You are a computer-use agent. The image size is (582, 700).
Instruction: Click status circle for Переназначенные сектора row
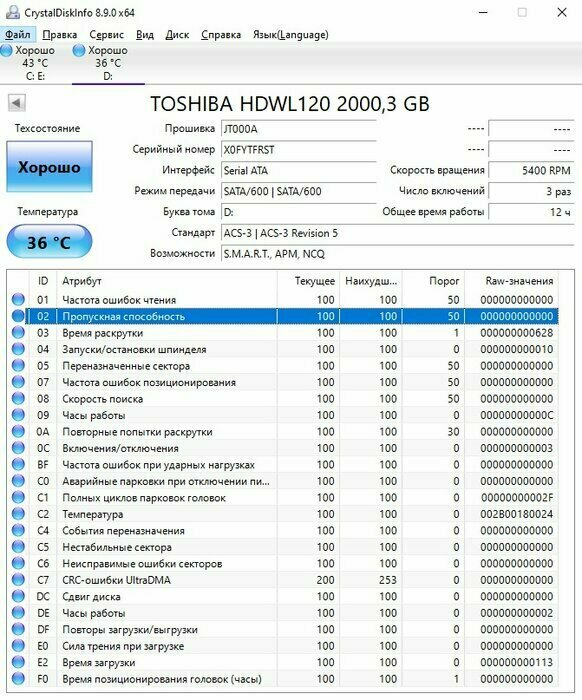(18, 366)
